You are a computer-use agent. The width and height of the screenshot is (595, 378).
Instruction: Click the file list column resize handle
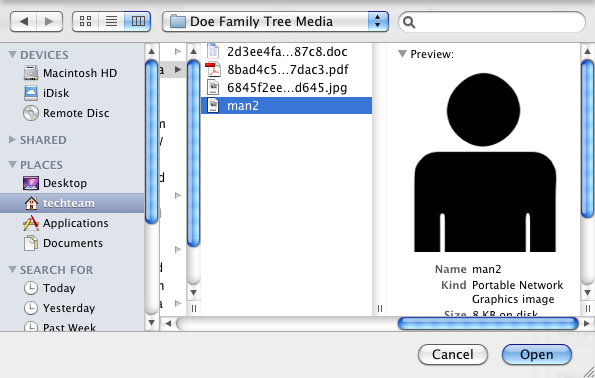[x=380, y=309]
